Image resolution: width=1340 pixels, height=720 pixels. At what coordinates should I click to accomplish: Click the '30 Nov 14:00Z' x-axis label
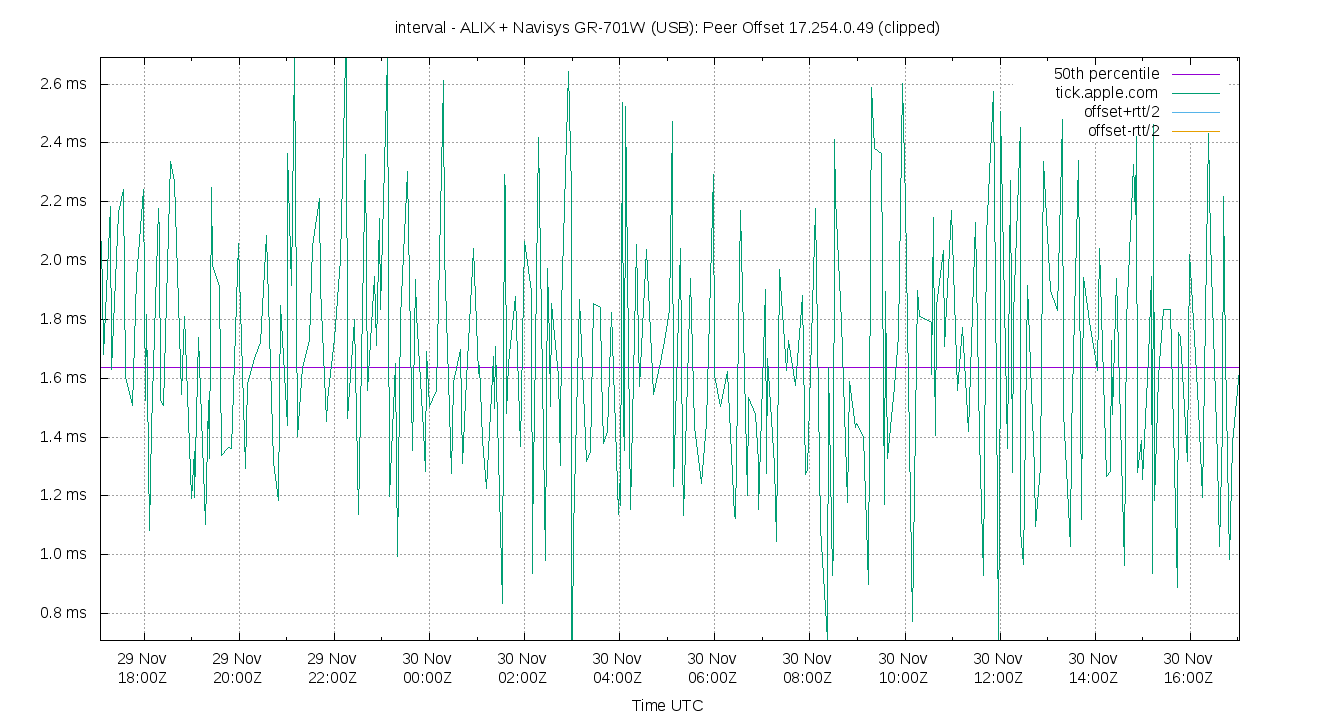1094,668
